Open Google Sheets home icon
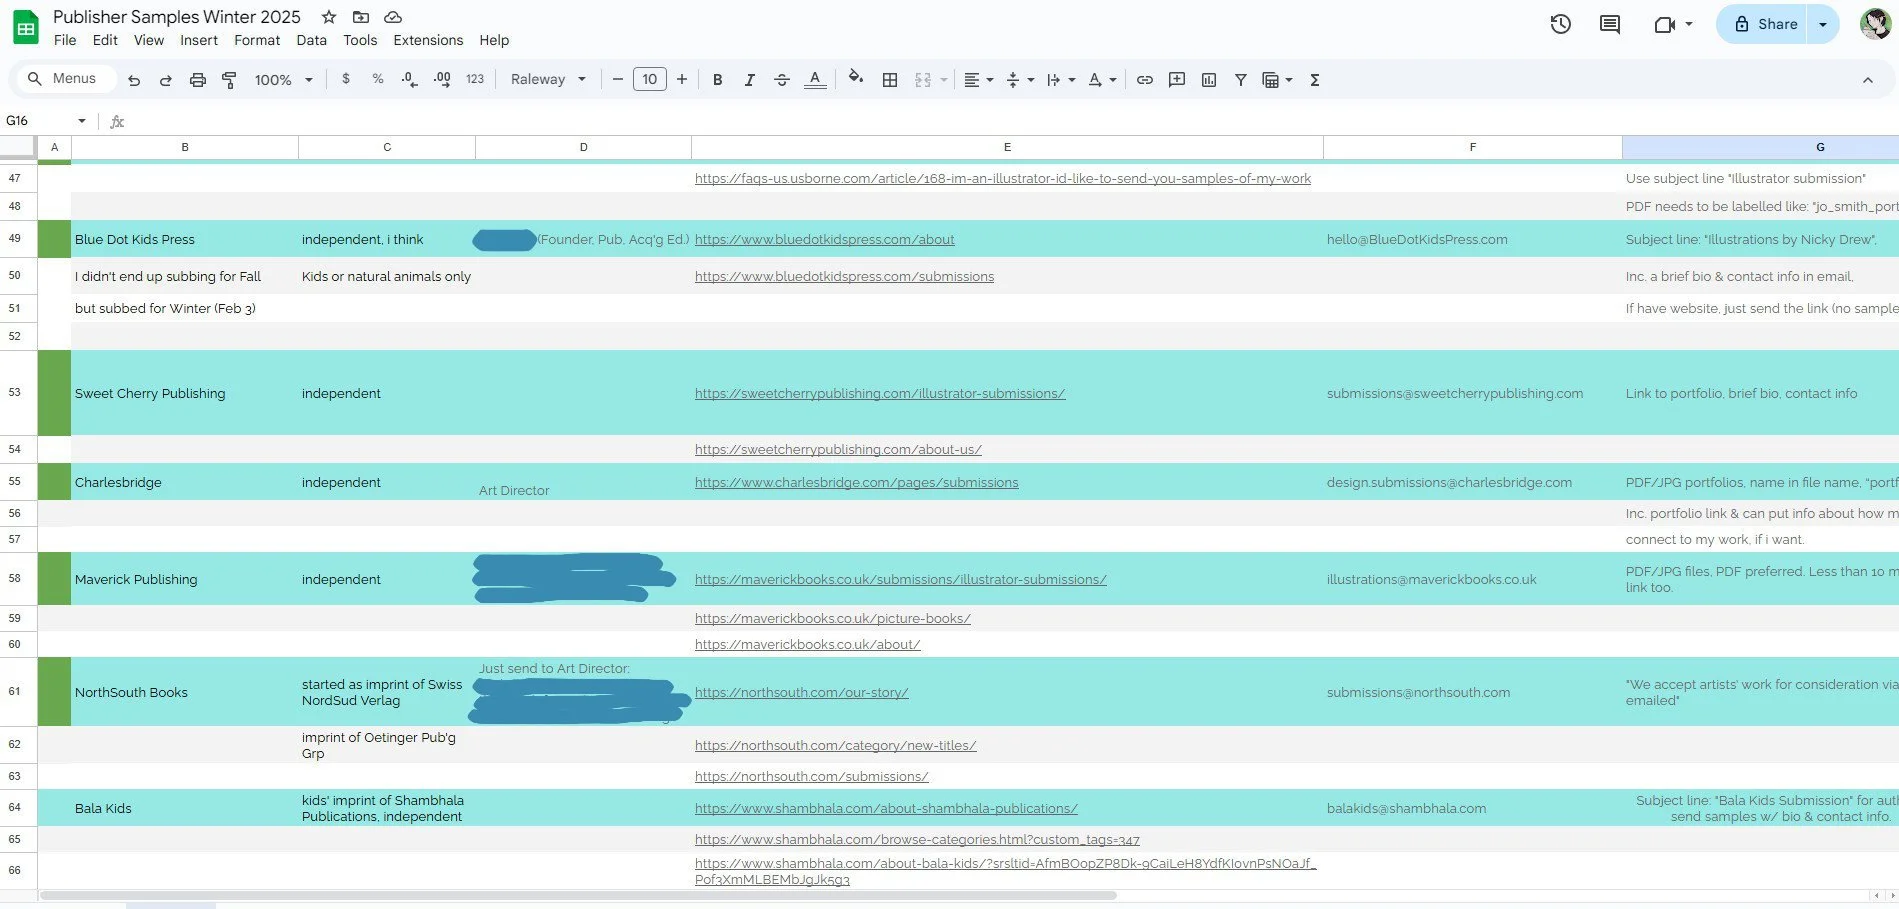The height and width of the screenshot is (909, 1899). point(26,27)
